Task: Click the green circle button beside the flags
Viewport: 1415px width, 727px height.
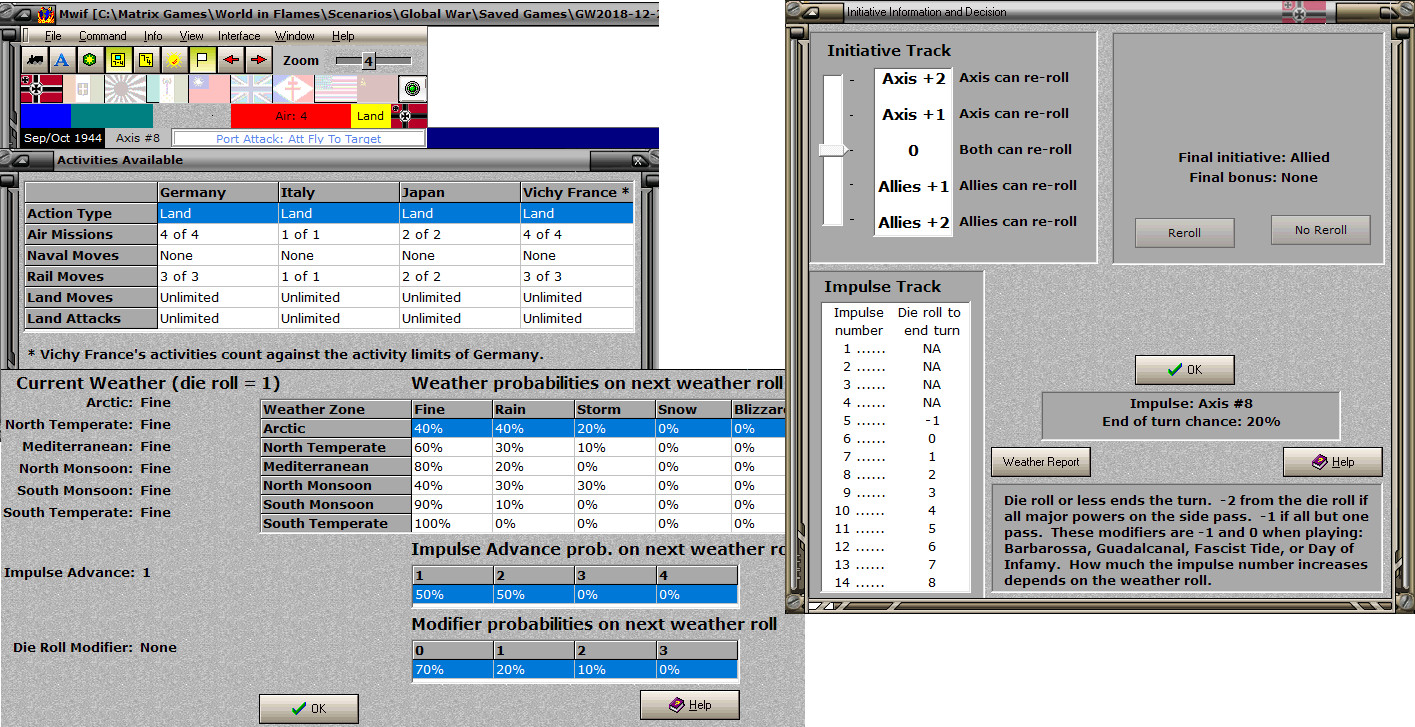Action: (412, 88)
